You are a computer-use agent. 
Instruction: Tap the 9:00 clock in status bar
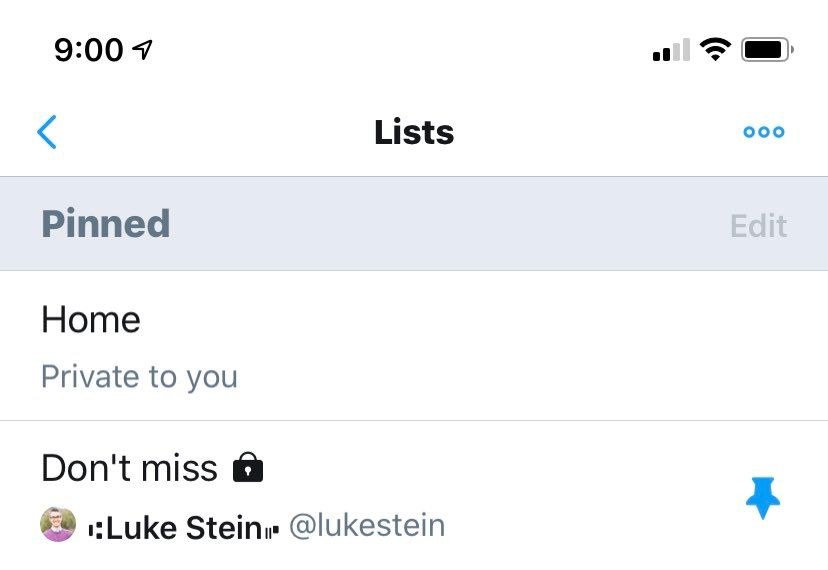89,50
